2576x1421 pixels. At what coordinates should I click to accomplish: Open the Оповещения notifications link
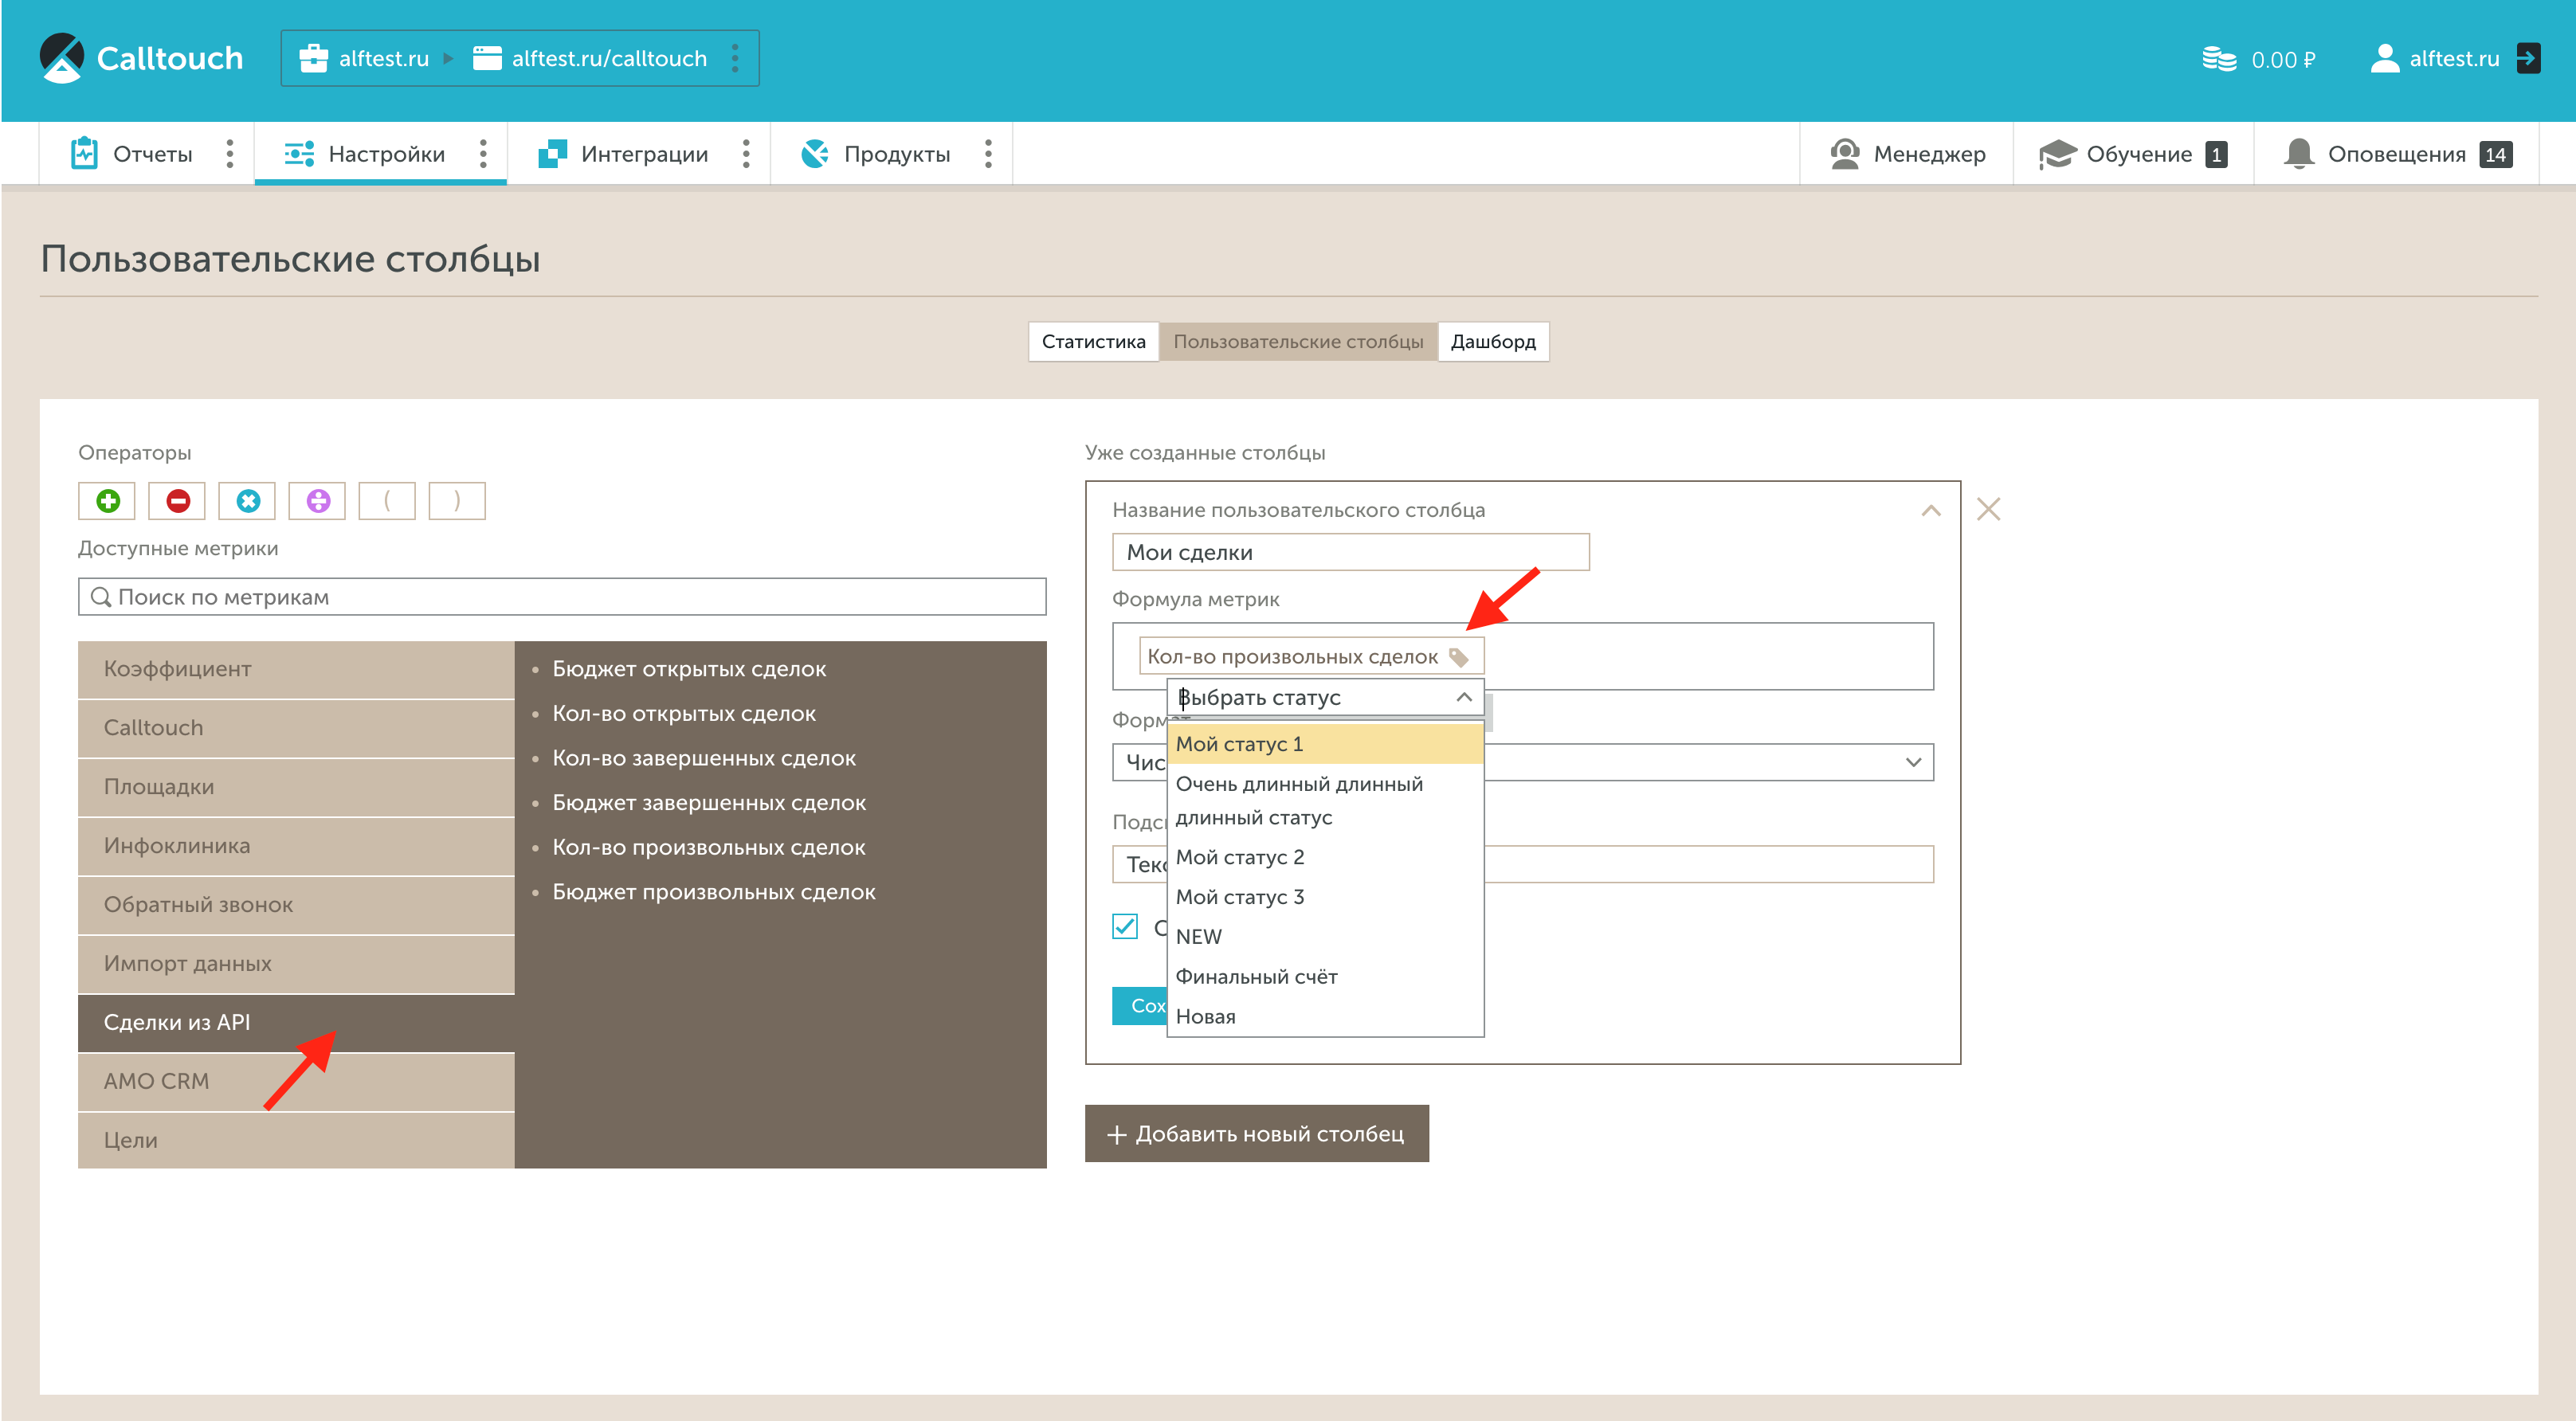2397,154
